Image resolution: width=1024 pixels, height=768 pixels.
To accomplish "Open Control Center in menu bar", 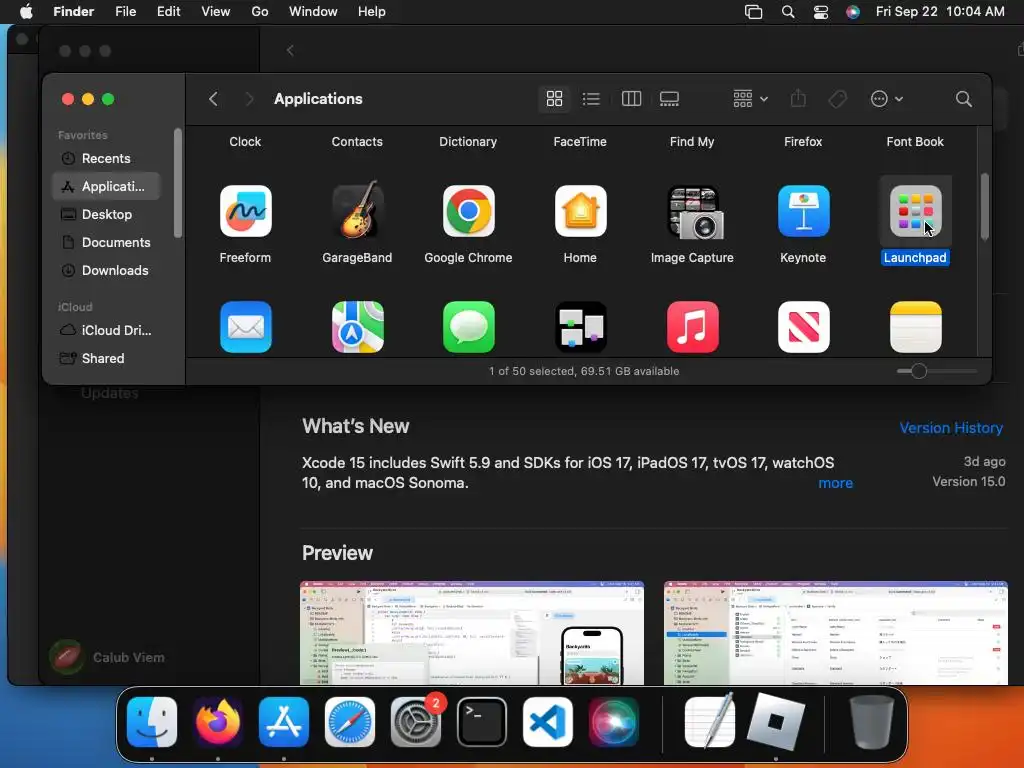I will click(821, 12).
